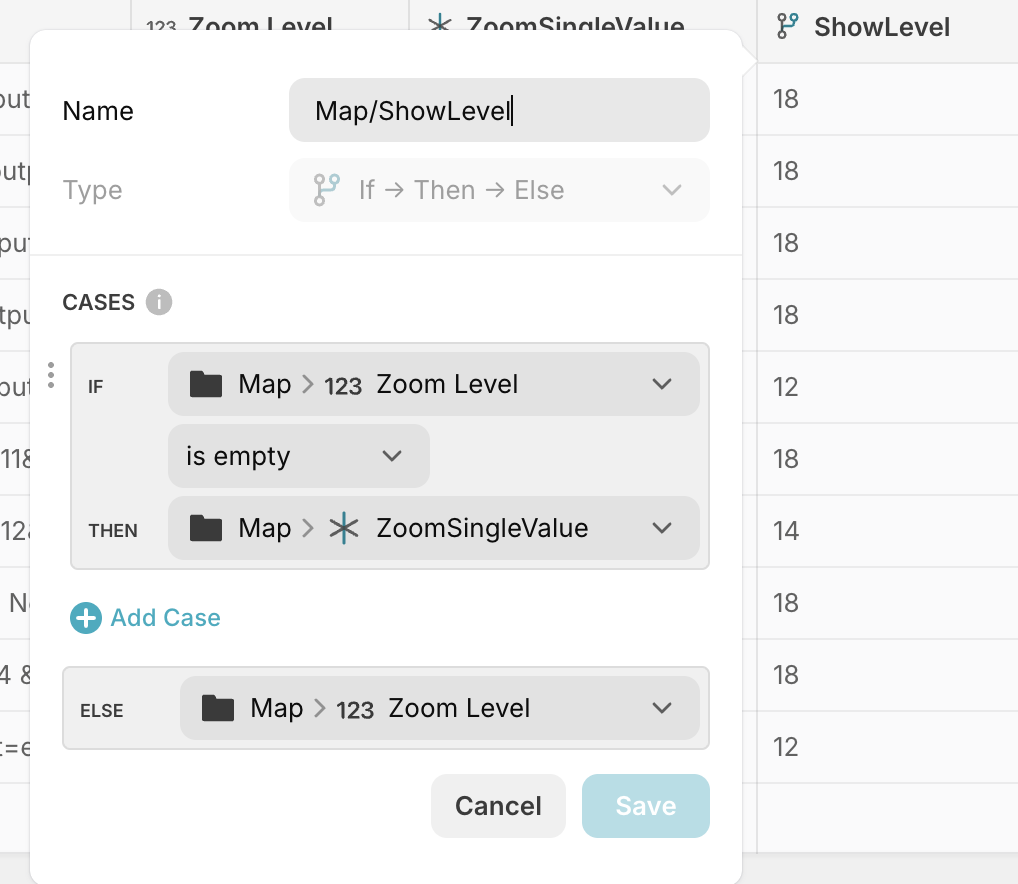Click the branch icon in ShowLevel column header
This screenshot has width=1018, height=884.
[788, 27]
